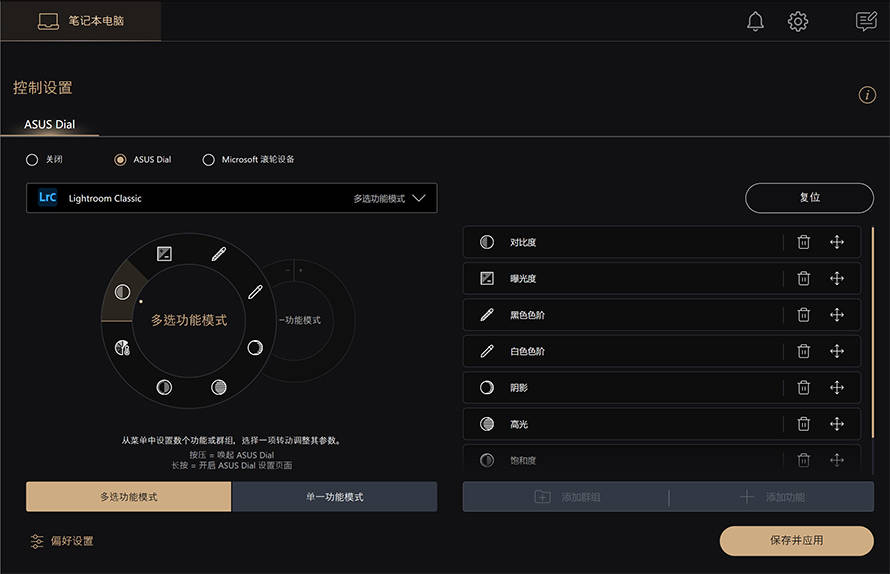Open 偏好设置 preferences link

click(62, 541)
